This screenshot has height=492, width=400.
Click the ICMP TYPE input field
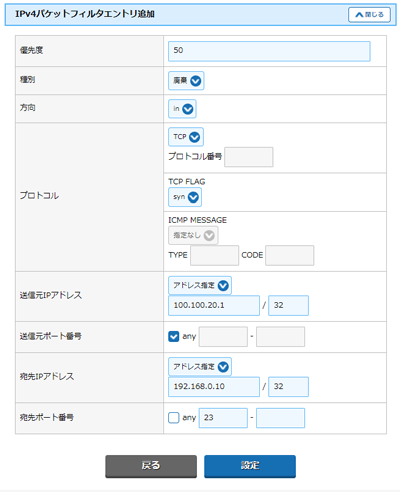tap(214, 255)
